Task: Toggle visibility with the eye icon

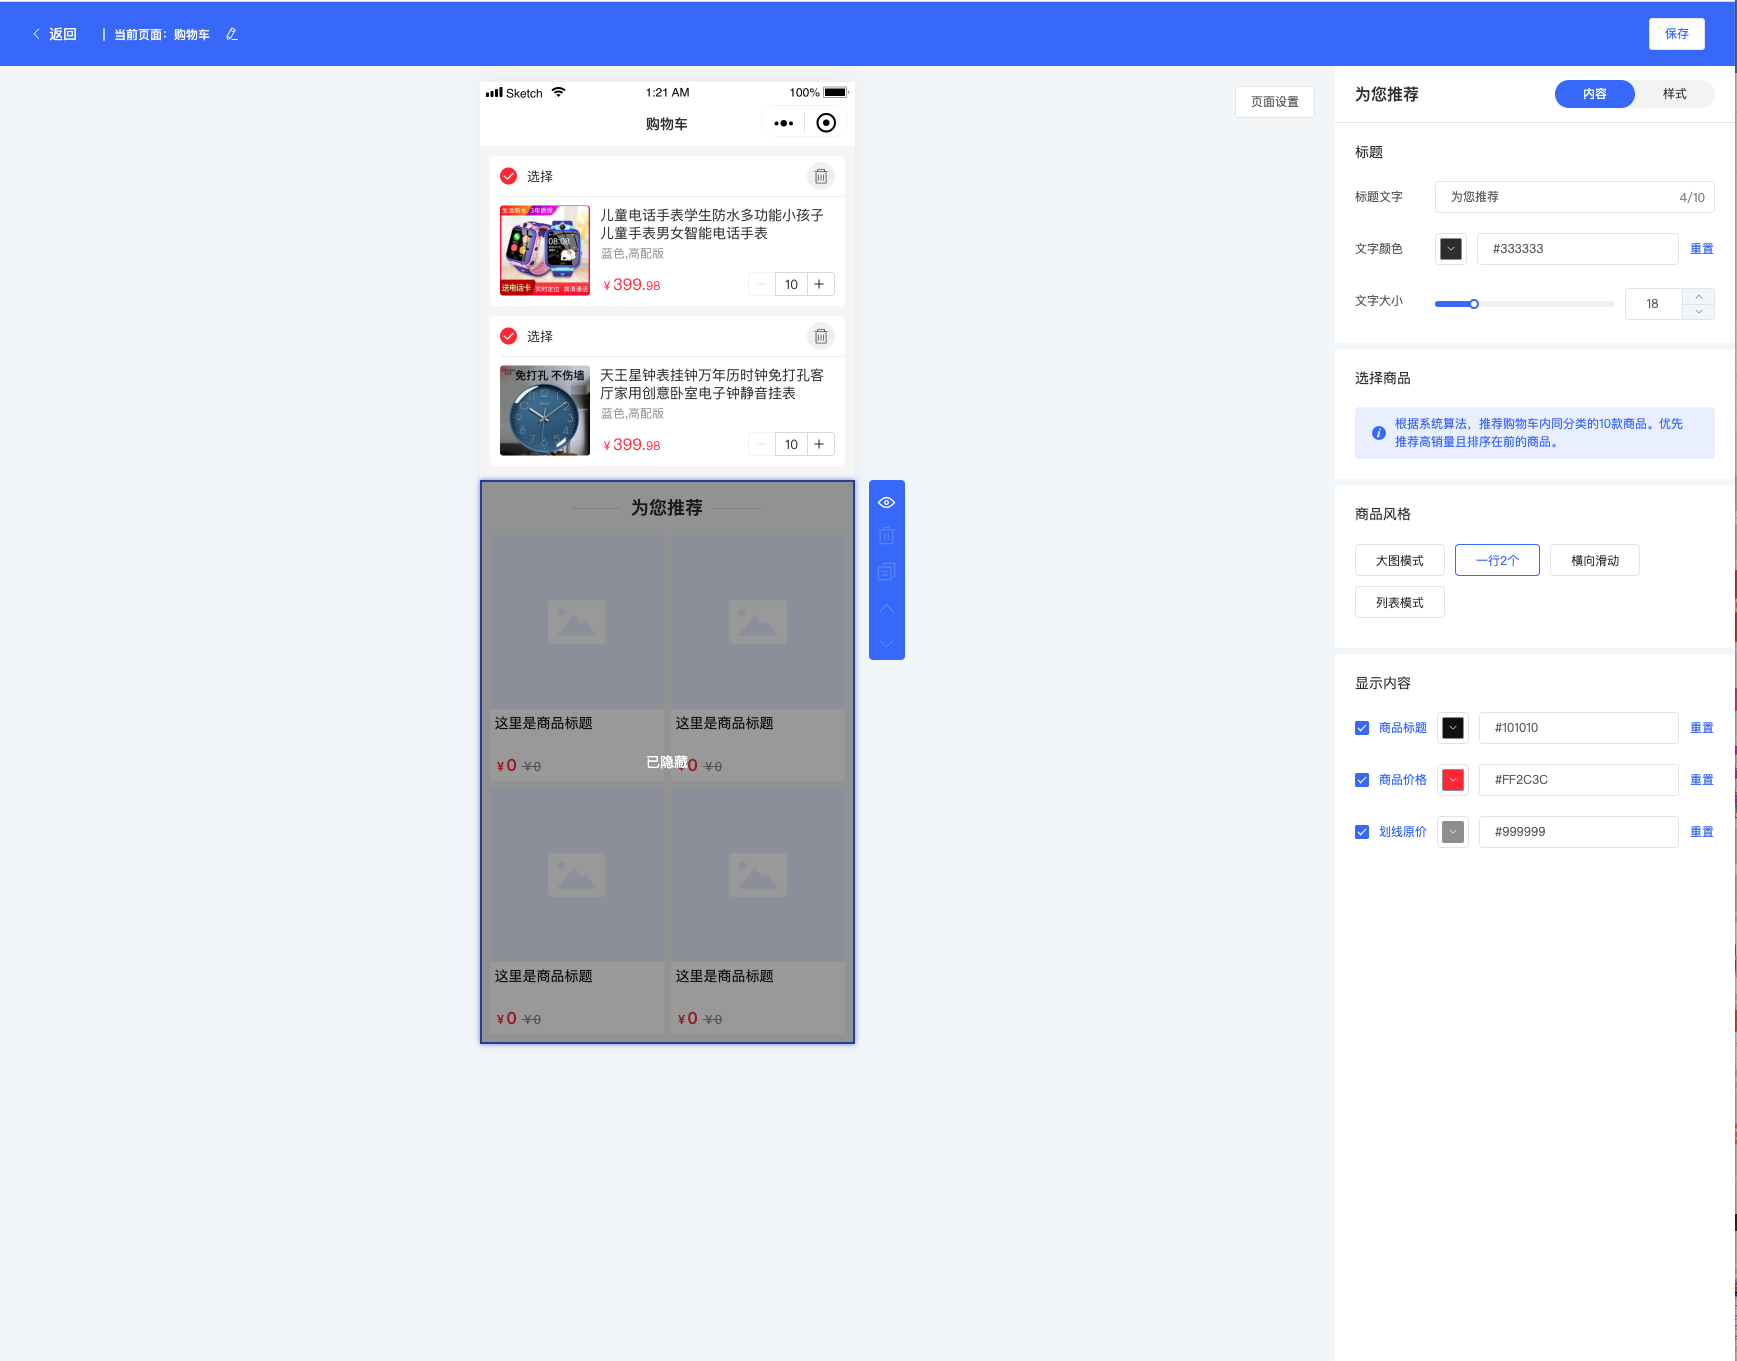Action: (x=886, y=502)
